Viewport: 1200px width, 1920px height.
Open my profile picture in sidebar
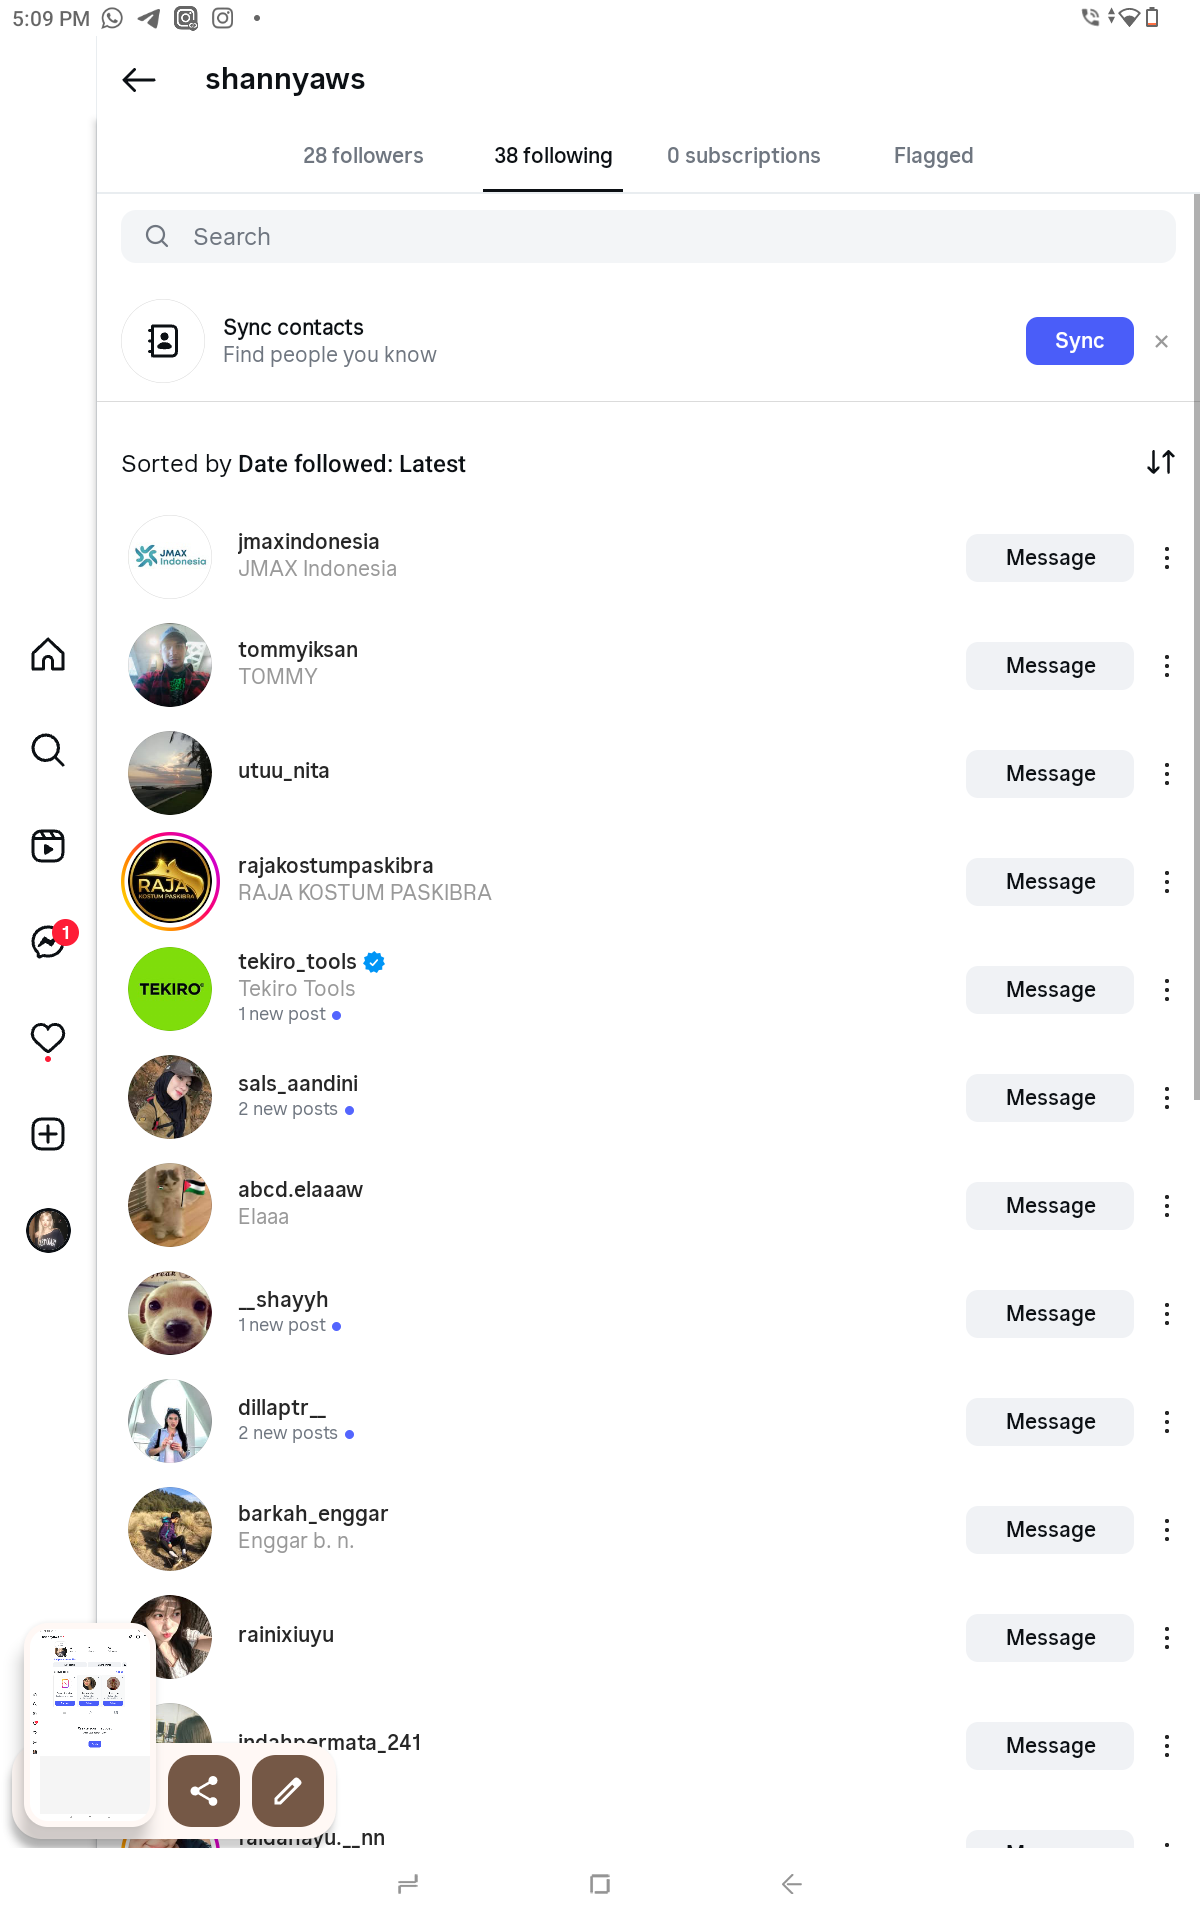click(x=48, y=1230)
